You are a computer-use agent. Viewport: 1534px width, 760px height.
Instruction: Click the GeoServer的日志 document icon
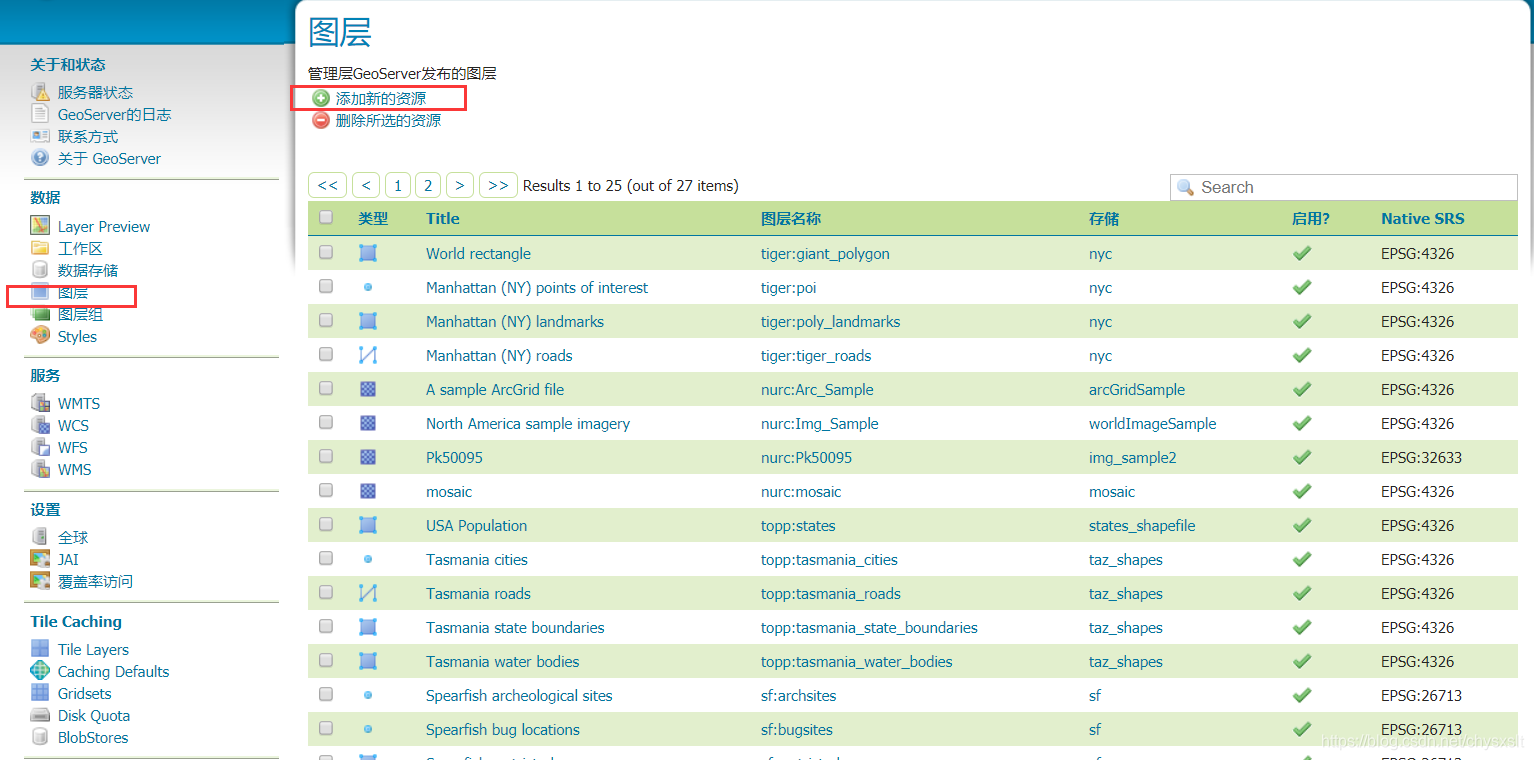(40, 114)
